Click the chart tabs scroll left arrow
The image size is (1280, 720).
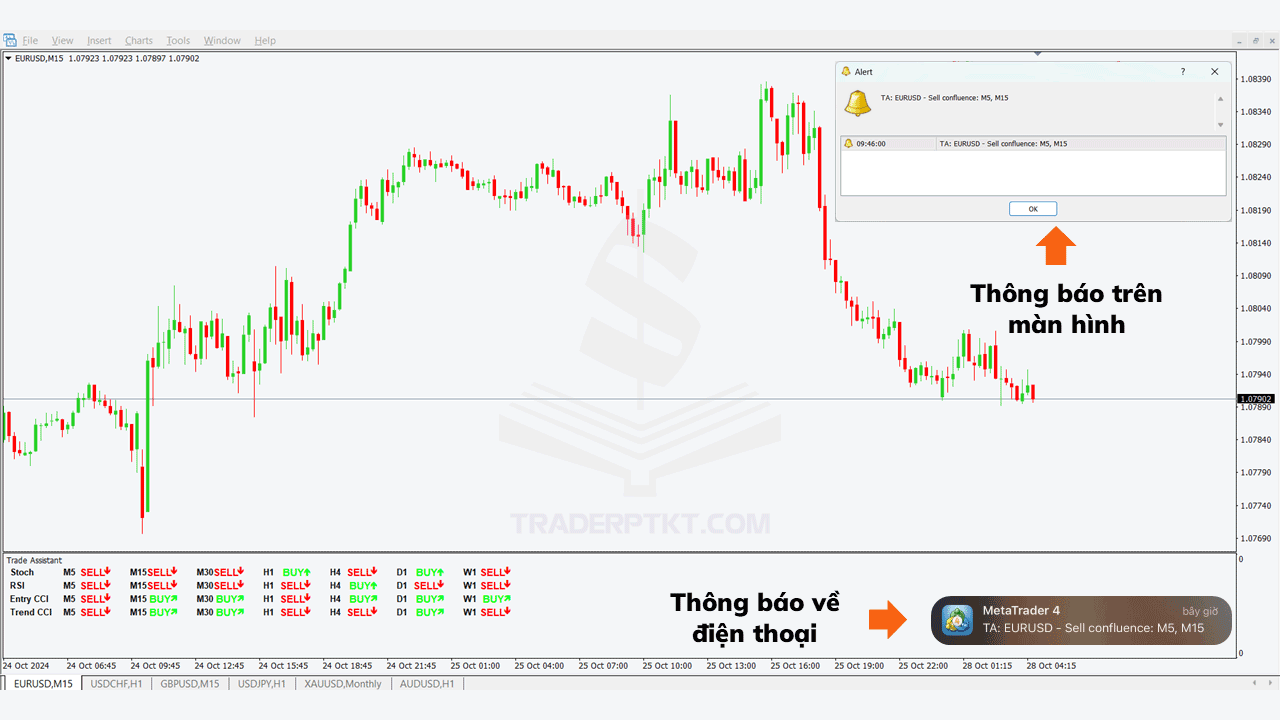coord(1255,683)
